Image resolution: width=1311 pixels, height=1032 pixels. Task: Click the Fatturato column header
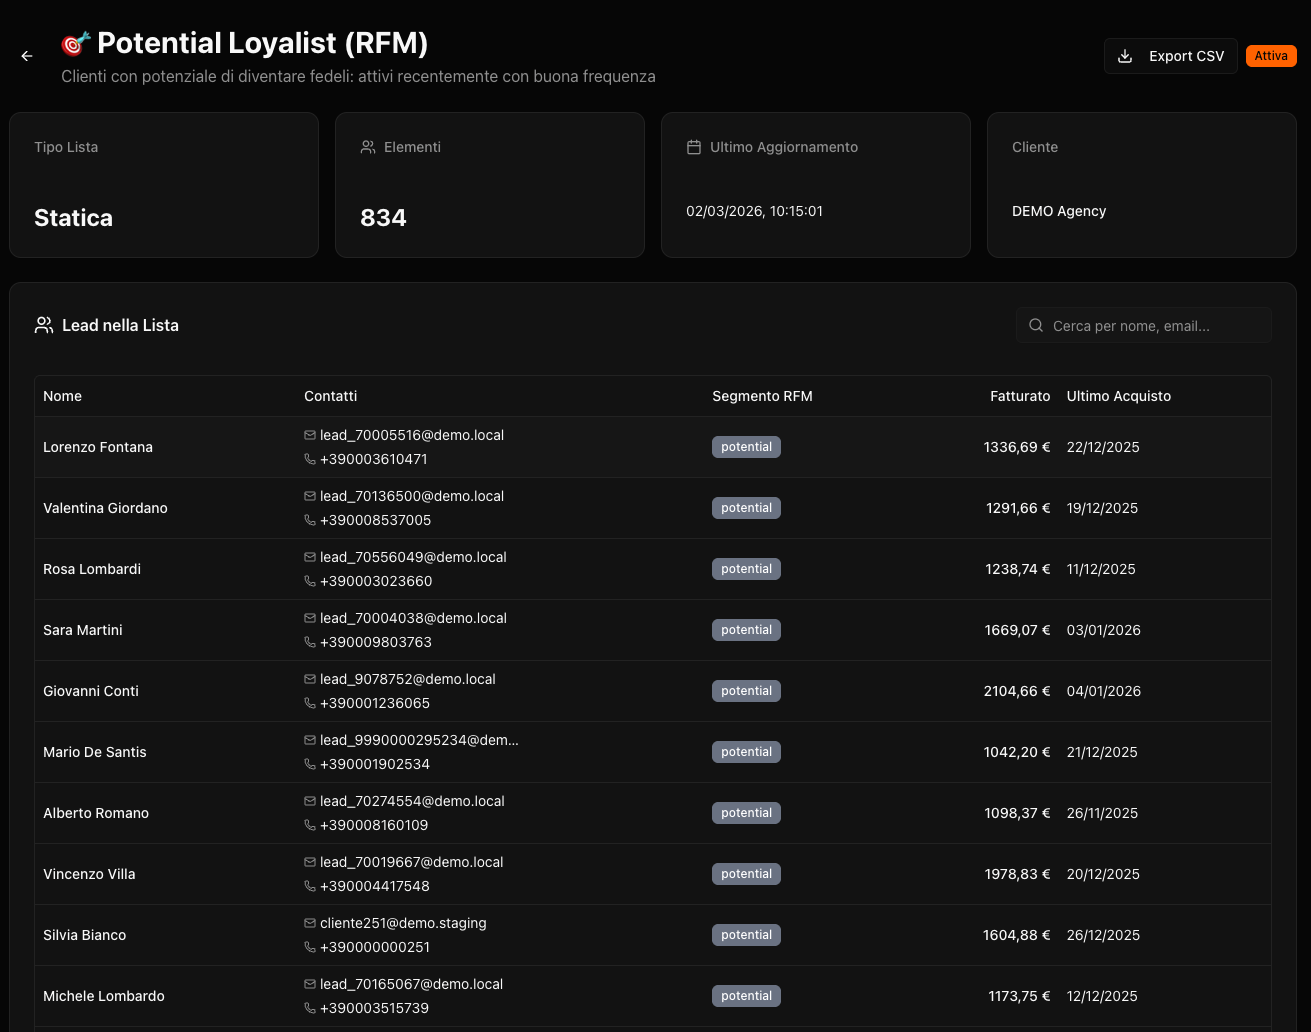click(x=1020, y=396)
